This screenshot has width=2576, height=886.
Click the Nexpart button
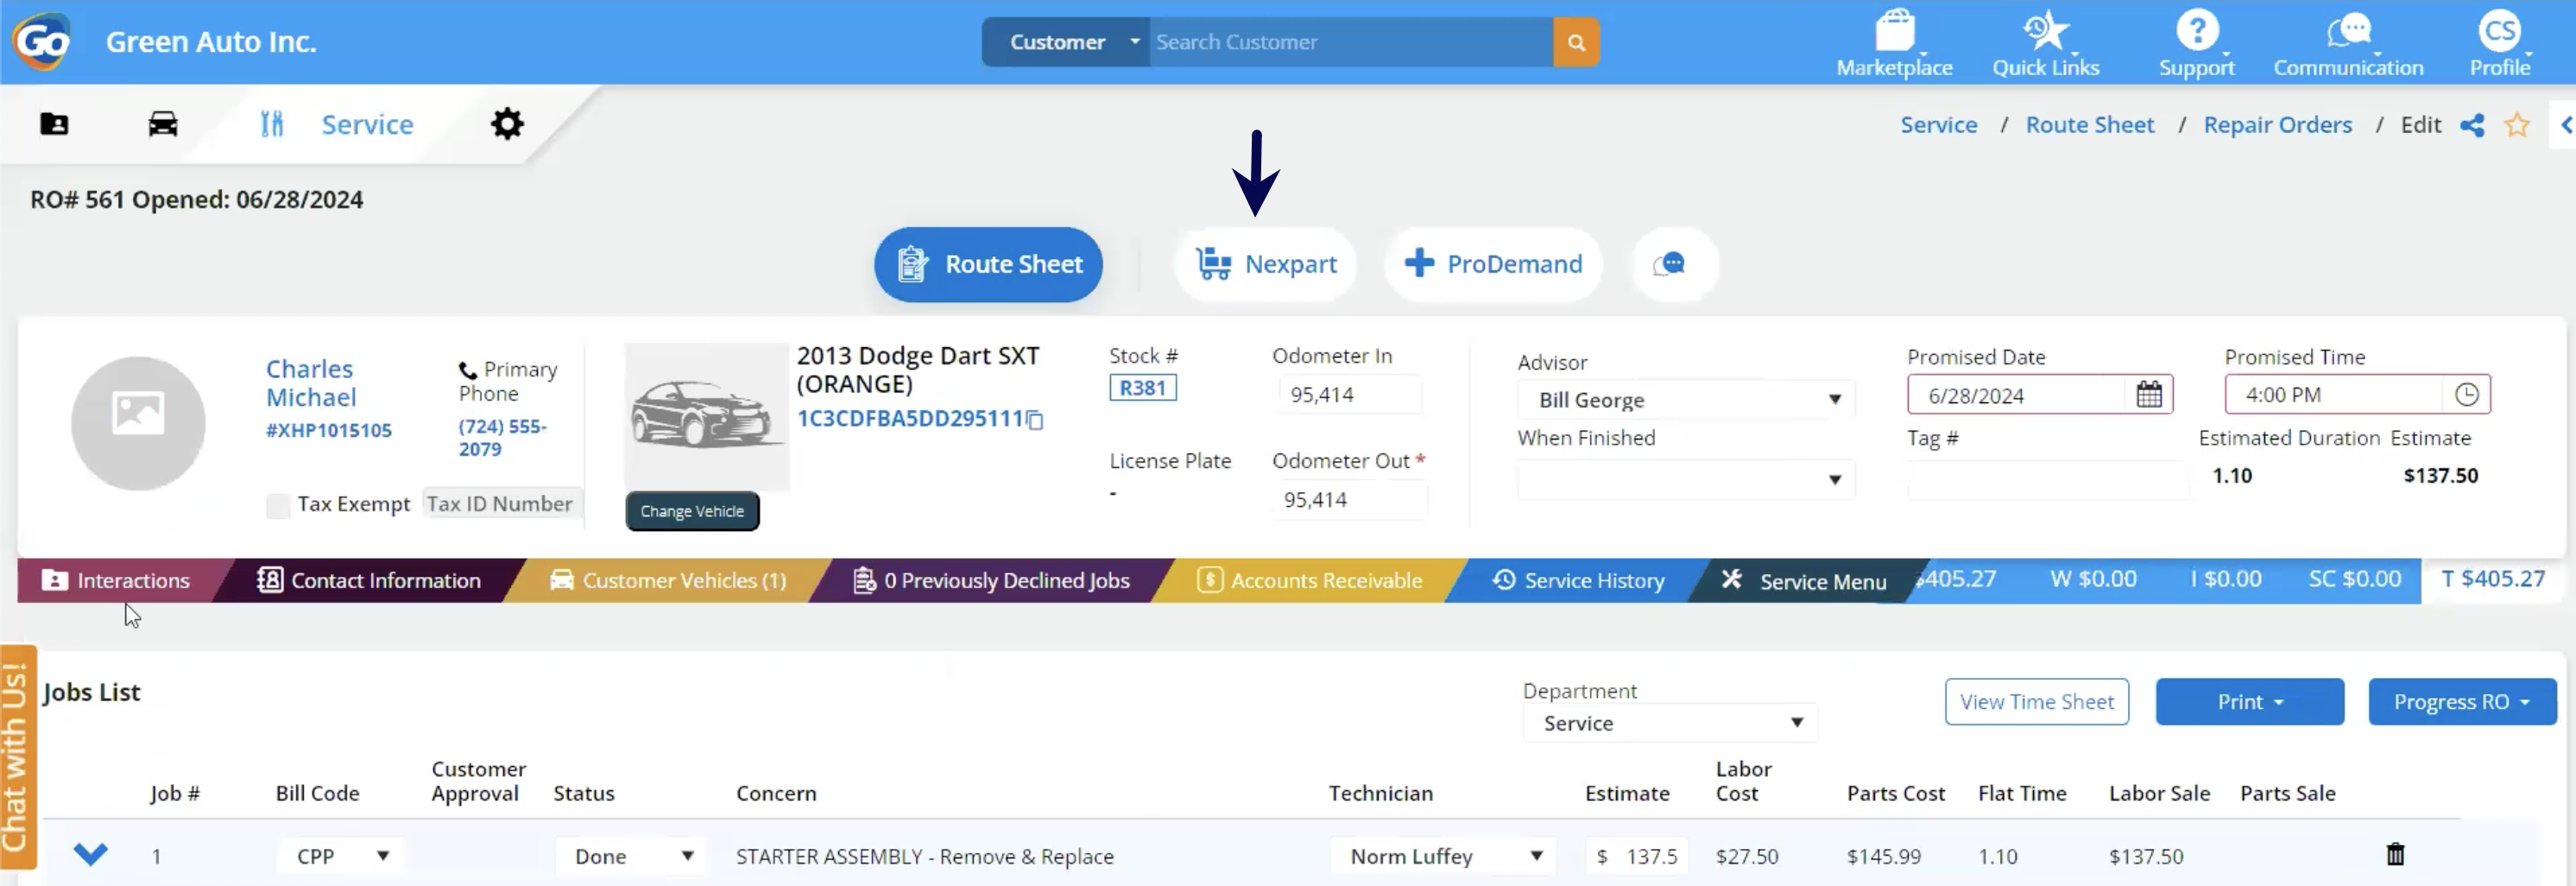[1266, 264]
